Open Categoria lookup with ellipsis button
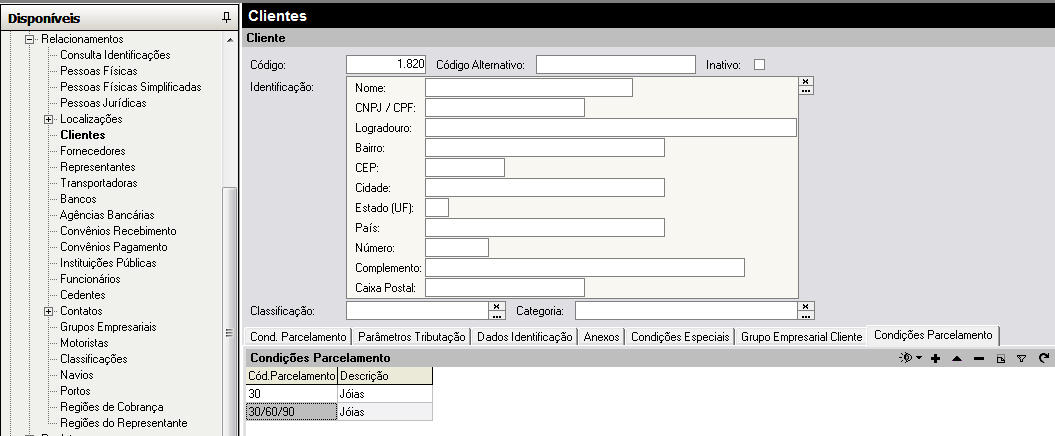 [806, 315]
